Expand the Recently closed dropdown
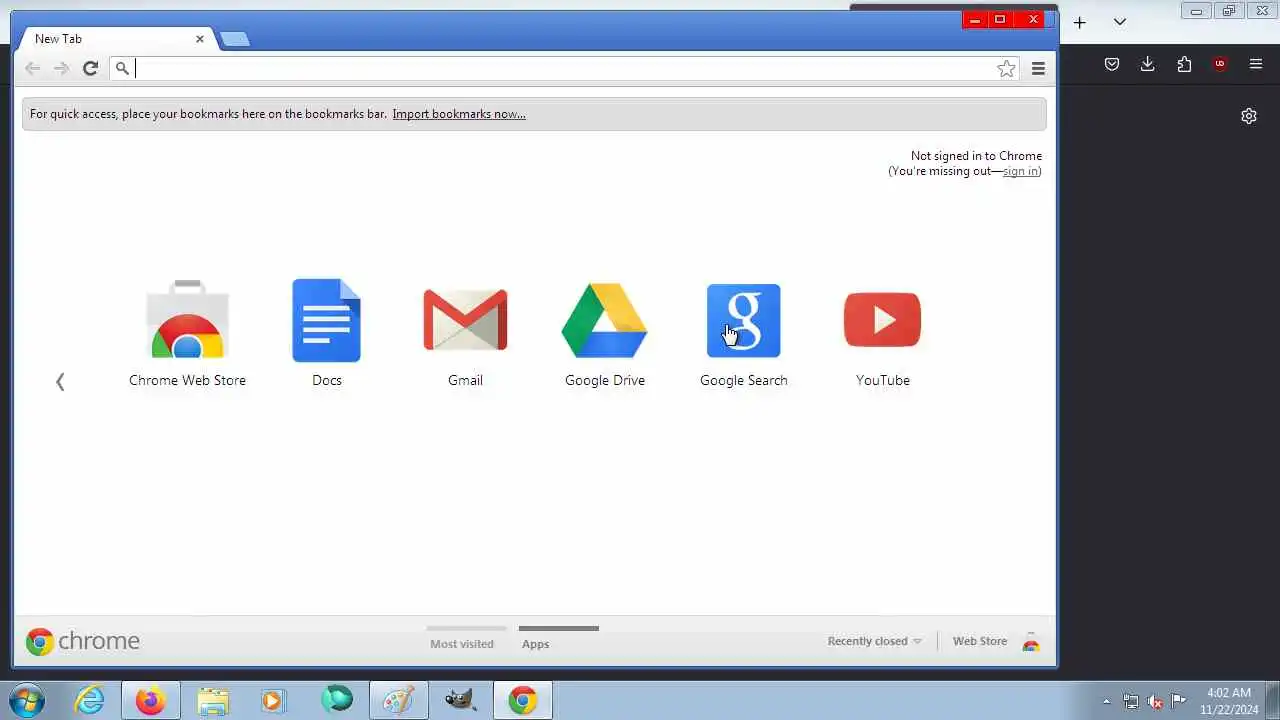Screen dimensions: 1280x720 point(874,641)
